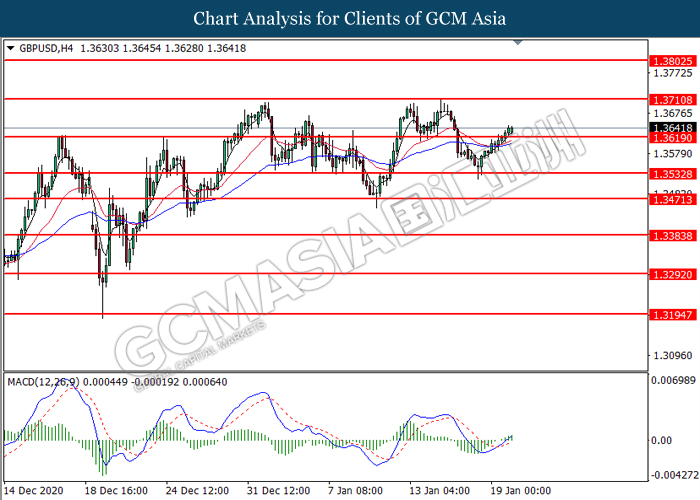
Task: Click the OHLC values next to the symbol
Action: (163, 48)
